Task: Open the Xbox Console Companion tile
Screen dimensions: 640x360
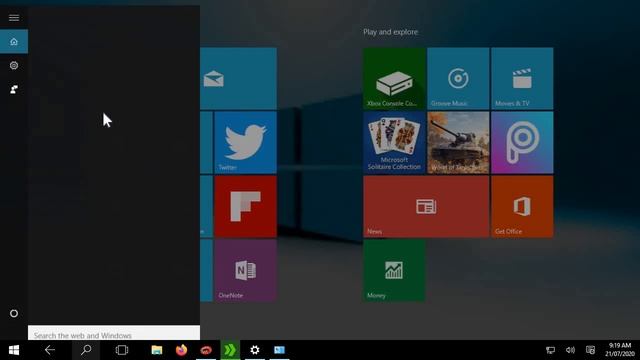Action: pos(394,78)
